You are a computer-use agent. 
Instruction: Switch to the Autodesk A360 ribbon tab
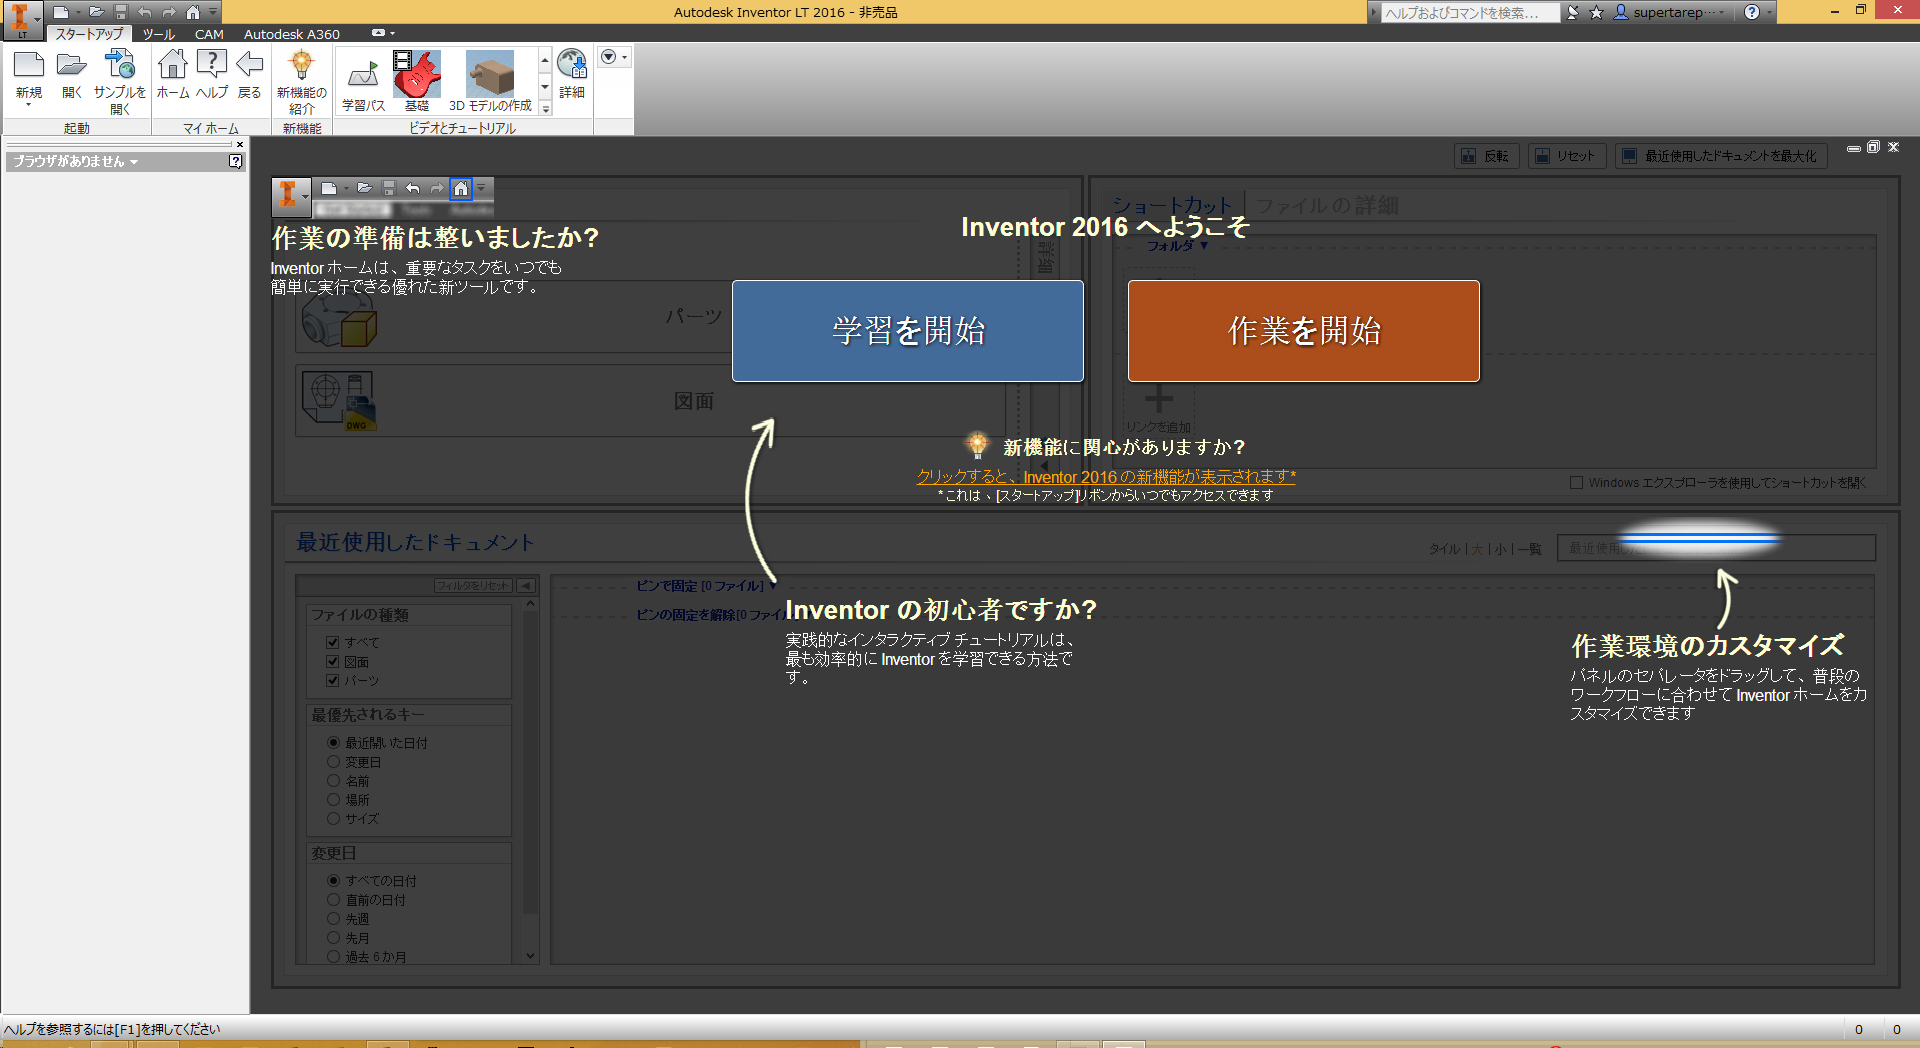tap(292, 34)
